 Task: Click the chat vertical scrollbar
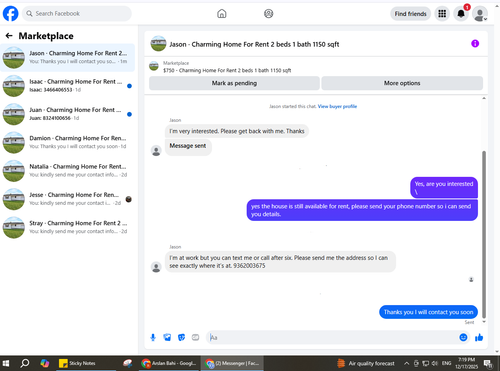484,234
